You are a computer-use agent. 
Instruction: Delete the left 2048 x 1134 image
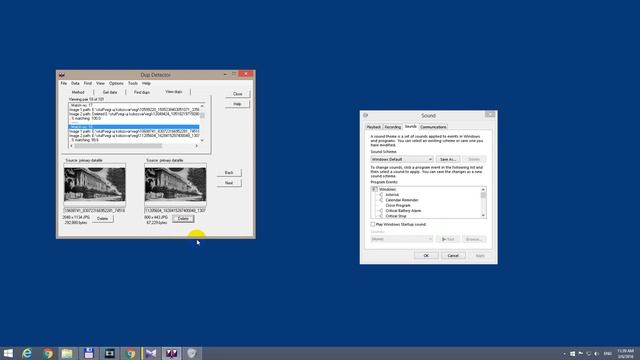(102, 219)
